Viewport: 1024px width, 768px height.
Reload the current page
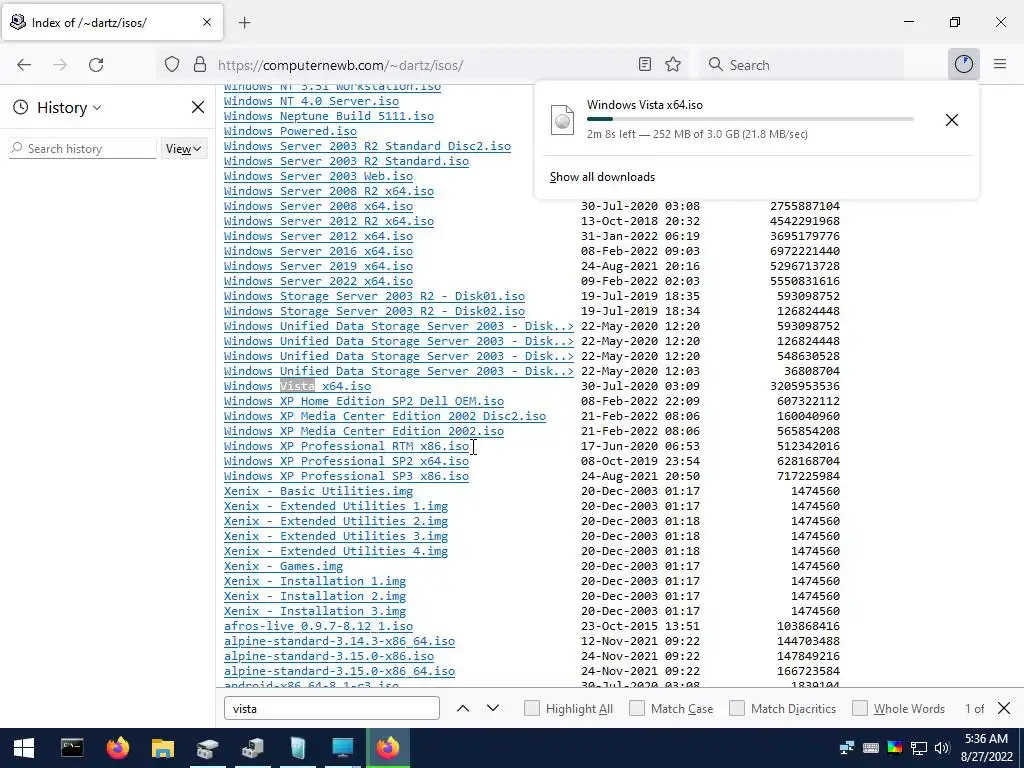[x=96, y=65]
